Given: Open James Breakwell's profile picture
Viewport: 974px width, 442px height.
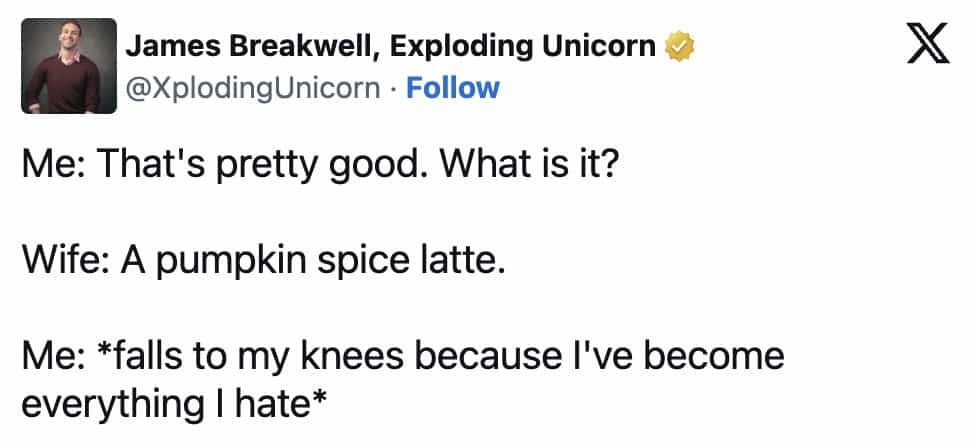Looking at the screenshot, I should 61,66.
